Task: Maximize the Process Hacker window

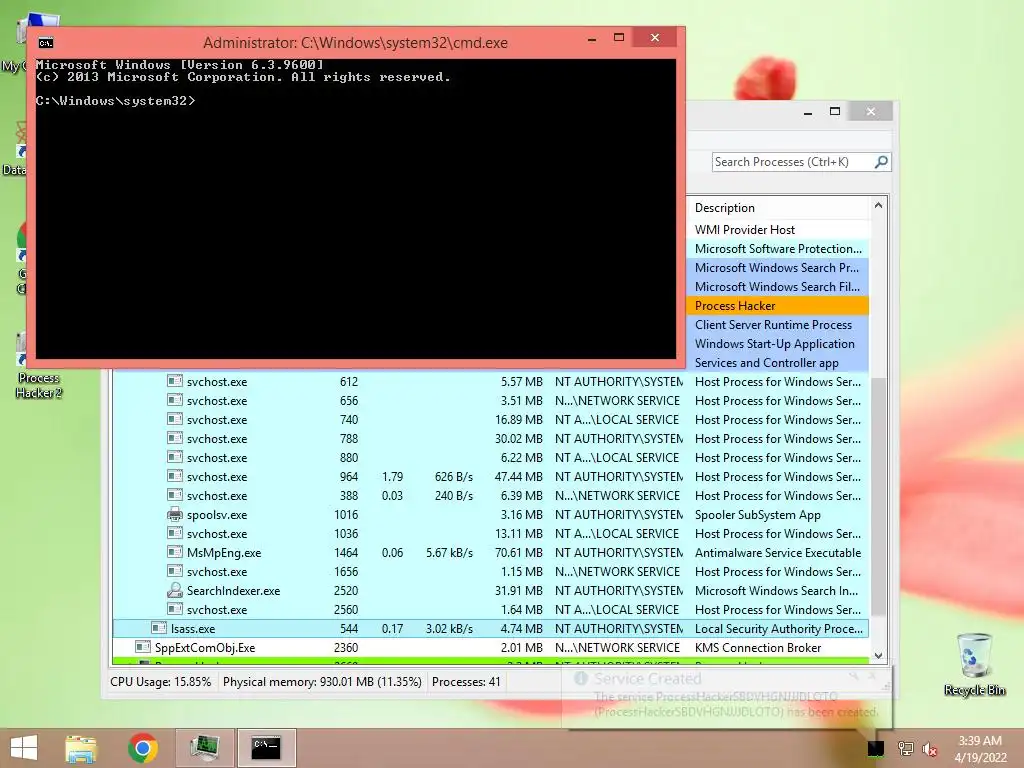Action: tap(835, 112)
